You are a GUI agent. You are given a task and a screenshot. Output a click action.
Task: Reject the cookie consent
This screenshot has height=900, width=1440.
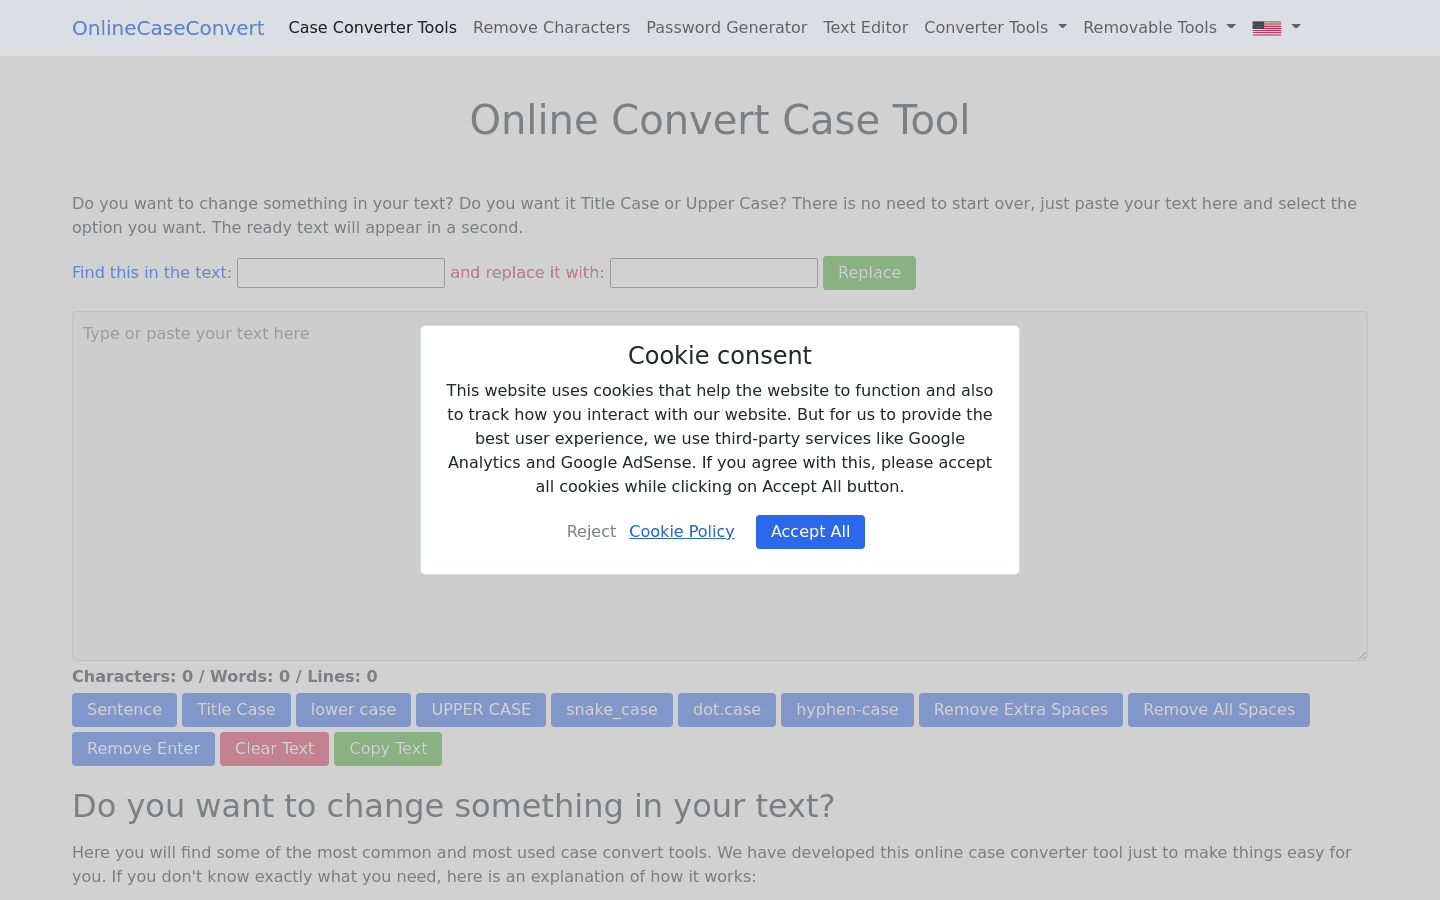[x=591, y=531]
